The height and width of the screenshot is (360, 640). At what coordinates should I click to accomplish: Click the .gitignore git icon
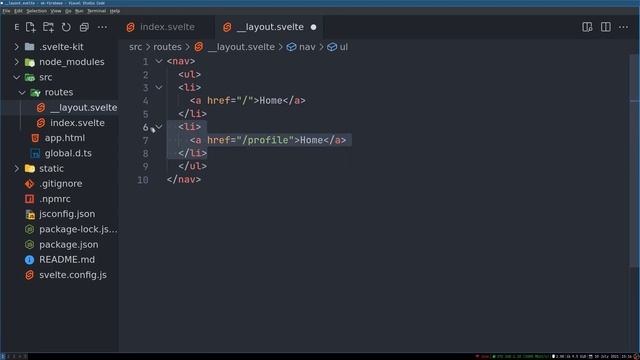29,184
